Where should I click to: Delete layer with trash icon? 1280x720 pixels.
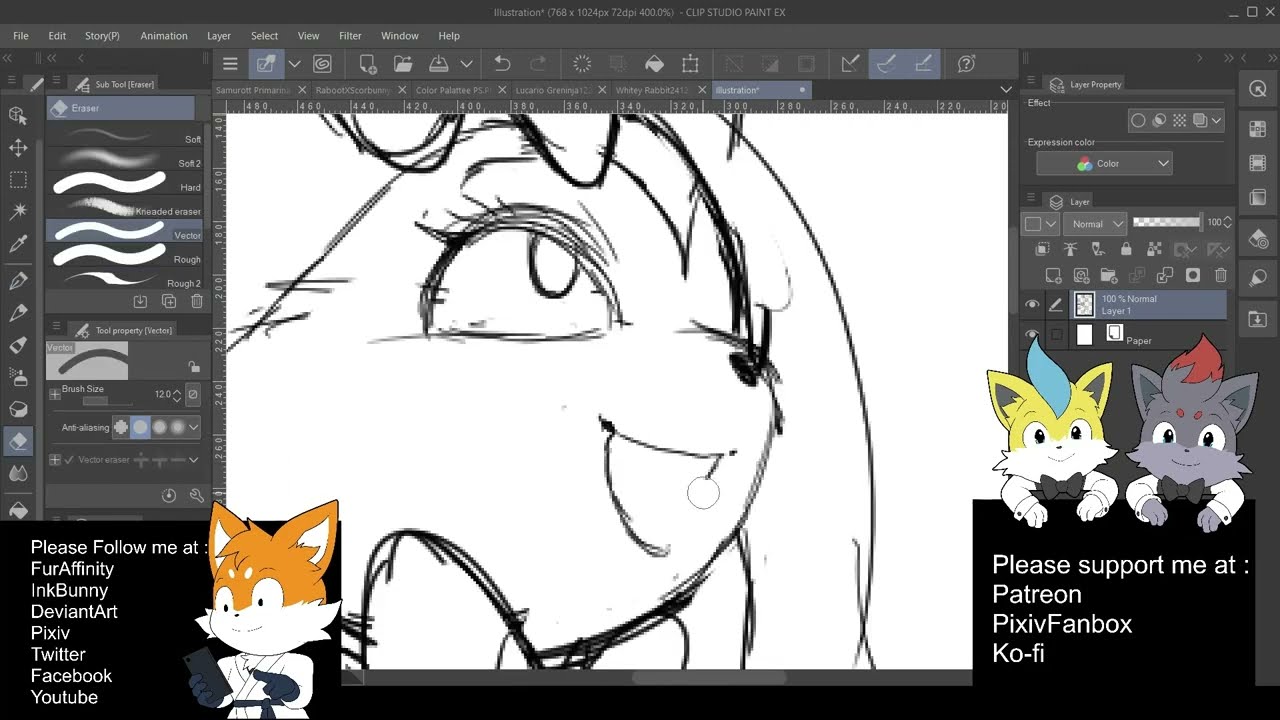click(x=1221, y=275)
